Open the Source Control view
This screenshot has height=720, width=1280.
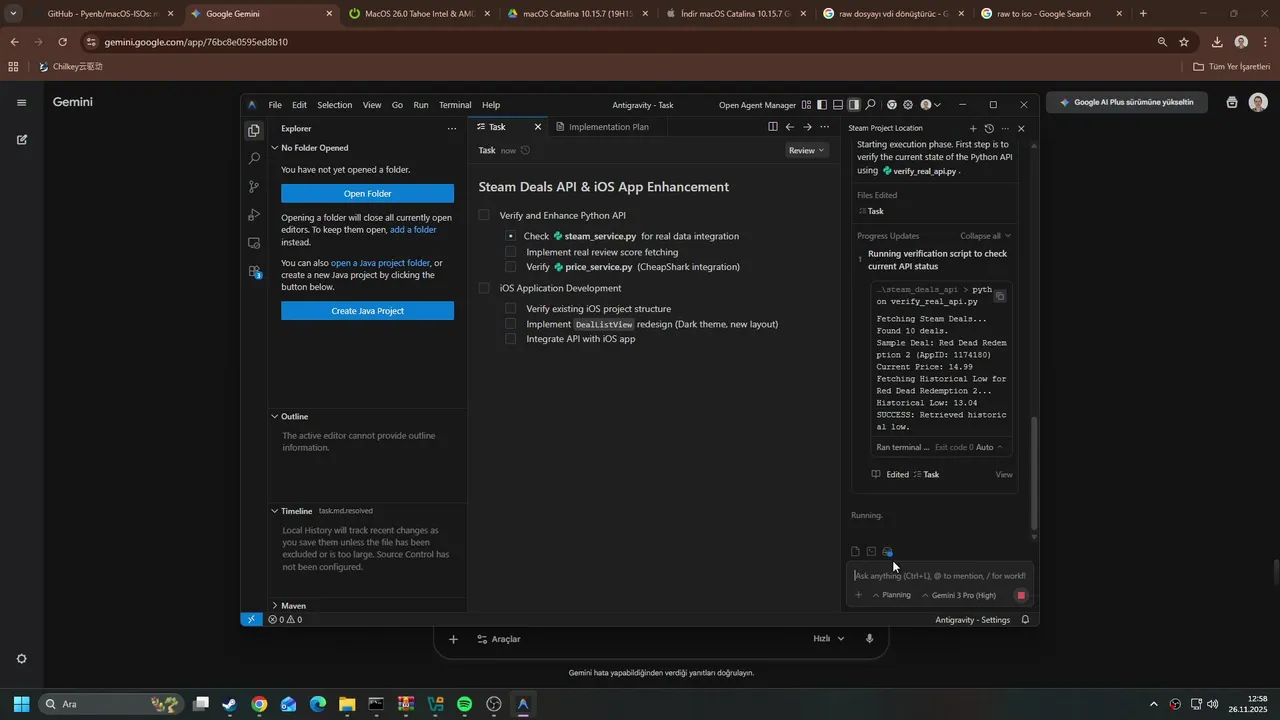(254, 187)
